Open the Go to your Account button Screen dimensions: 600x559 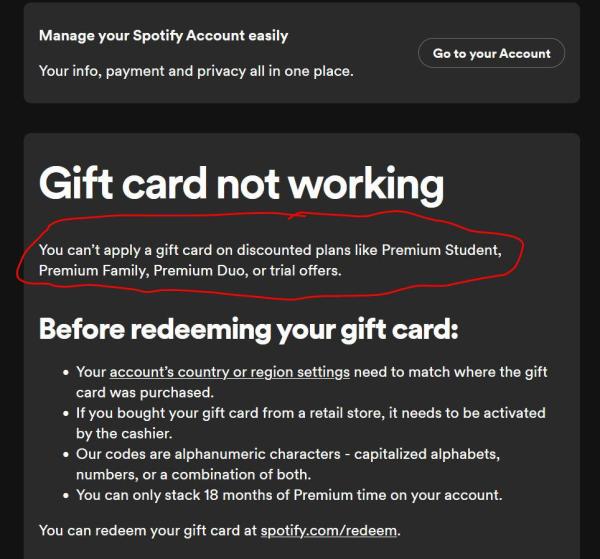[x=491, y=53]
